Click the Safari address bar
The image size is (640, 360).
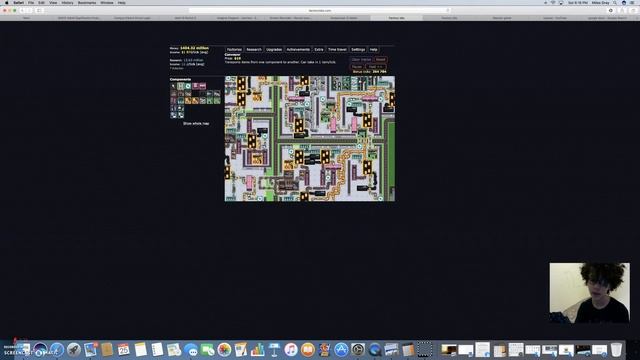(320, 11)
